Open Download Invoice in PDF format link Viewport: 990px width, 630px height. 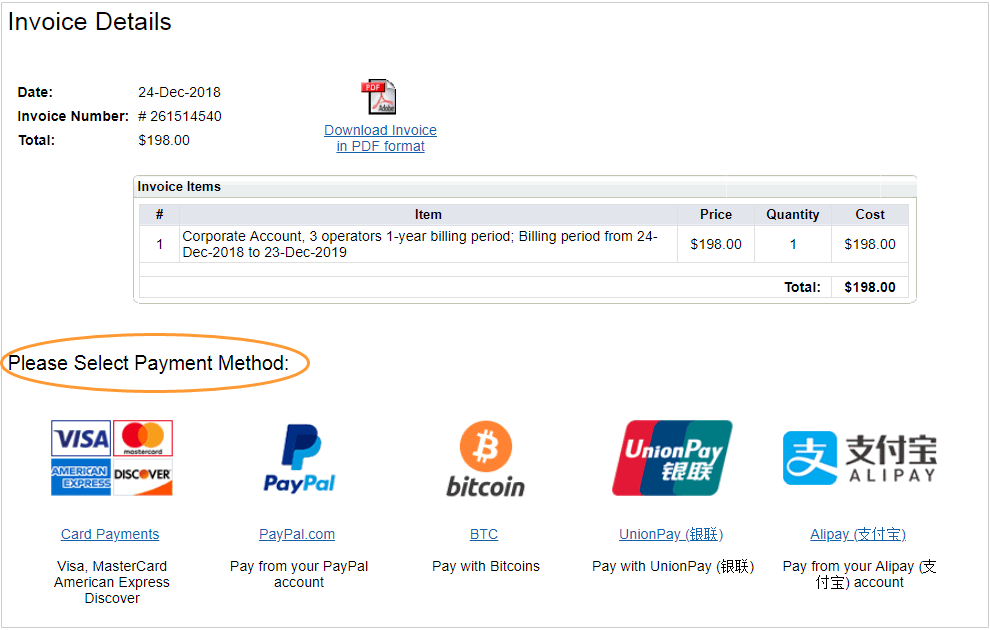click(x=380, y=138)
